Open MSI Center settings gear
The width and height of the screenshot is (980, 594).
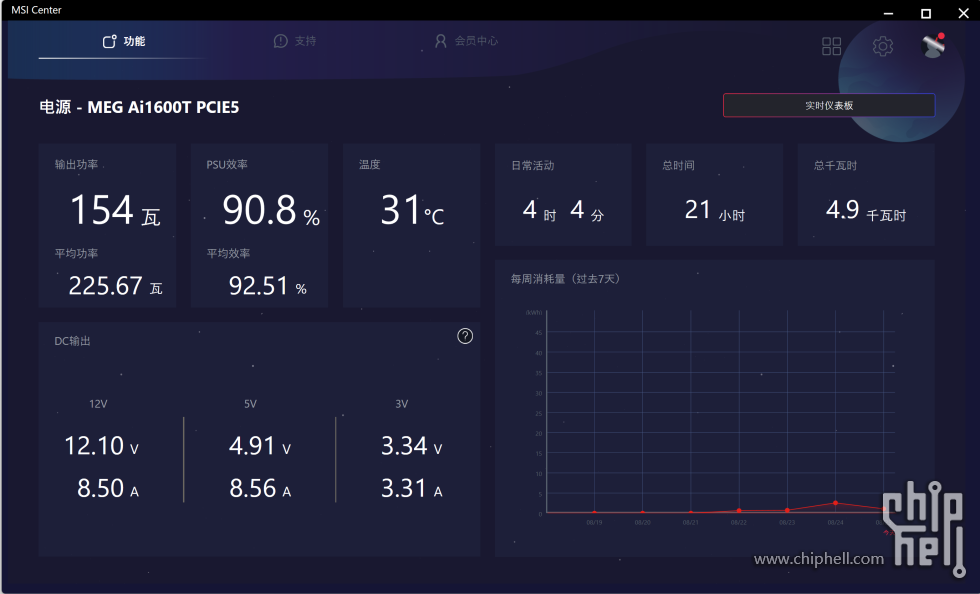pos(882,46)
